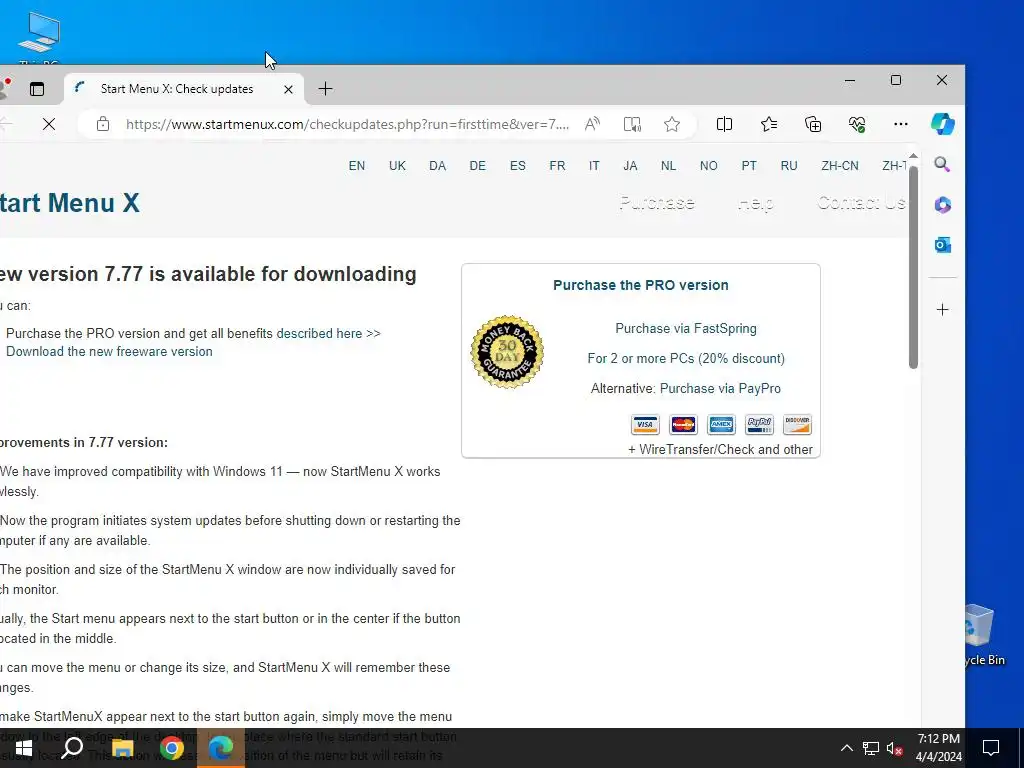Open File Explorer from the taskbar
The width and height of the screenshot is (1024, 768).
[122, 748]
